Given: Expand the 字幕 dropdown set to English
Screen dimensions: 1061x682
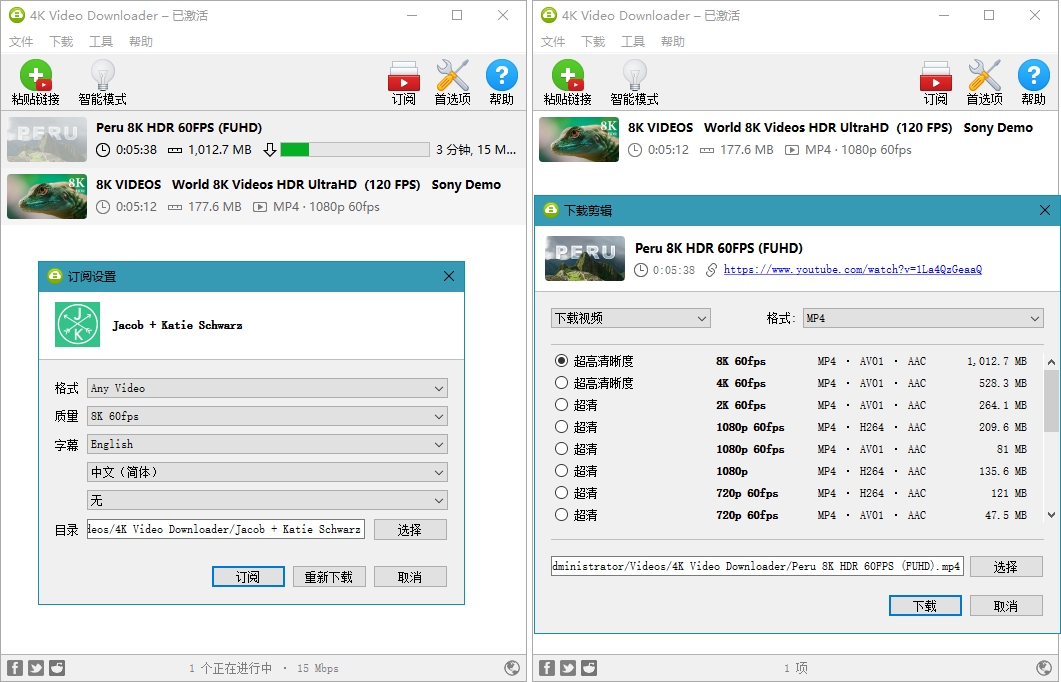Looking at the screenshot, I should (x=267, y=444).
